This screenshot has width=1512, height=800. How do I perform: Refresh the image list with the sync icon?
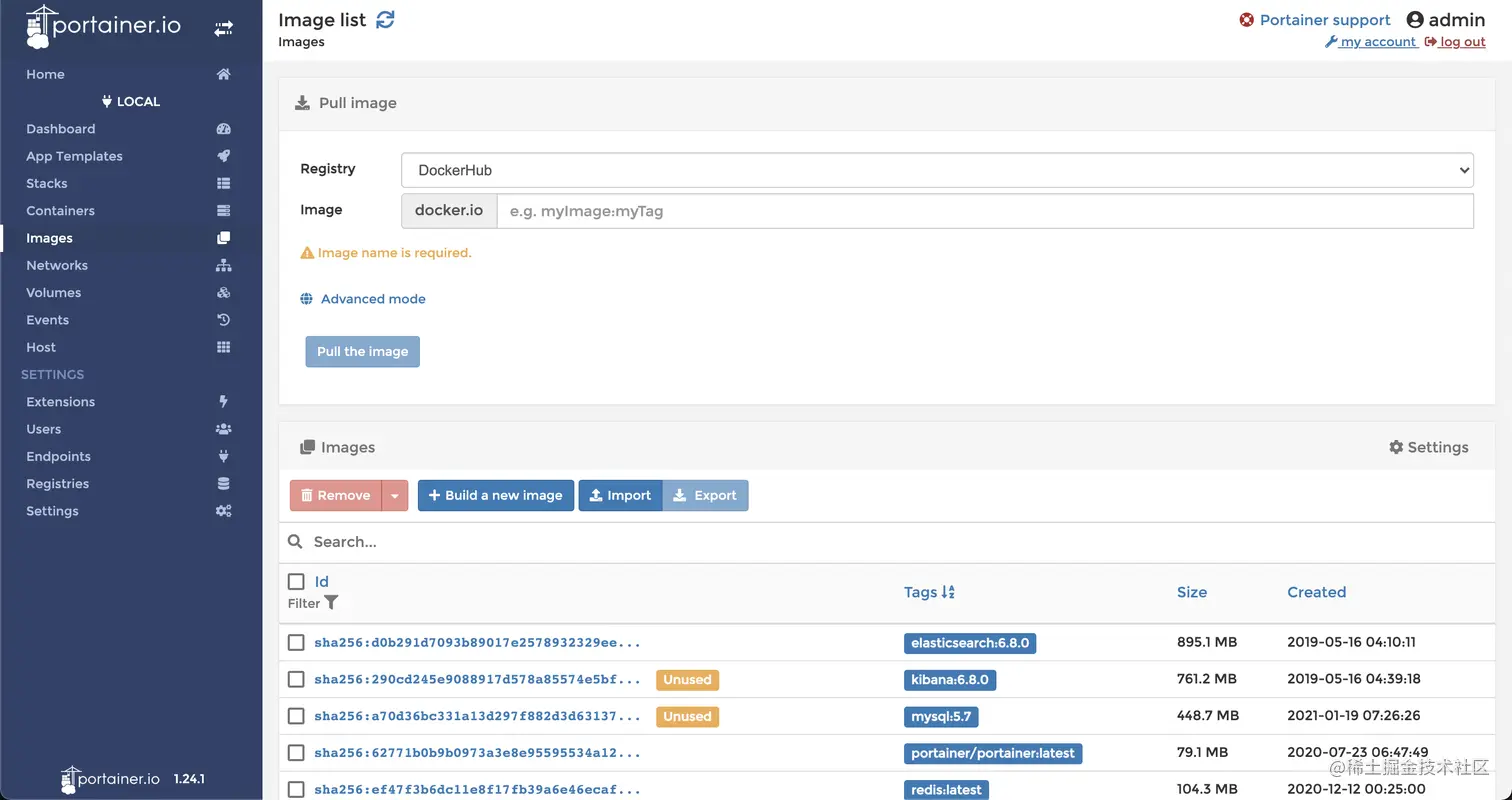point(385,19)
